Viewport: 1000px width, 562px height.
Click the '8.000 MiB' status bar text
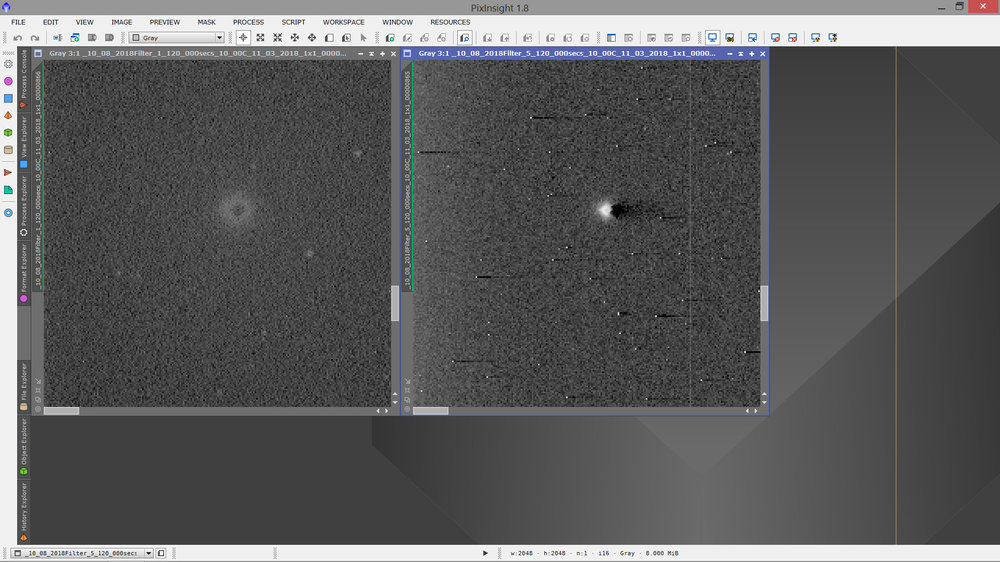pyautogui.click(x=661, y=553)
